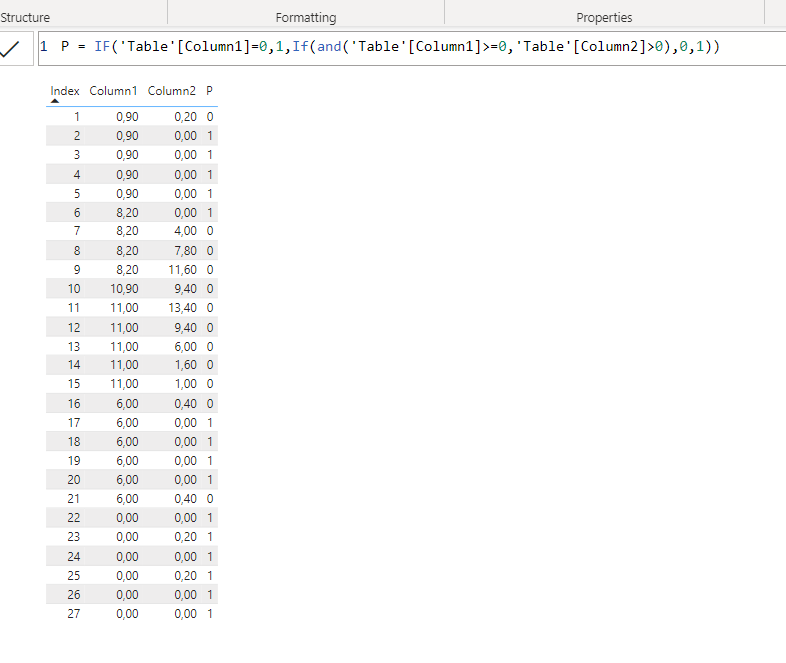This screenshot has width=786, height=663.
Task: Select the P value in row 27
Action: [x=210, y=614]
